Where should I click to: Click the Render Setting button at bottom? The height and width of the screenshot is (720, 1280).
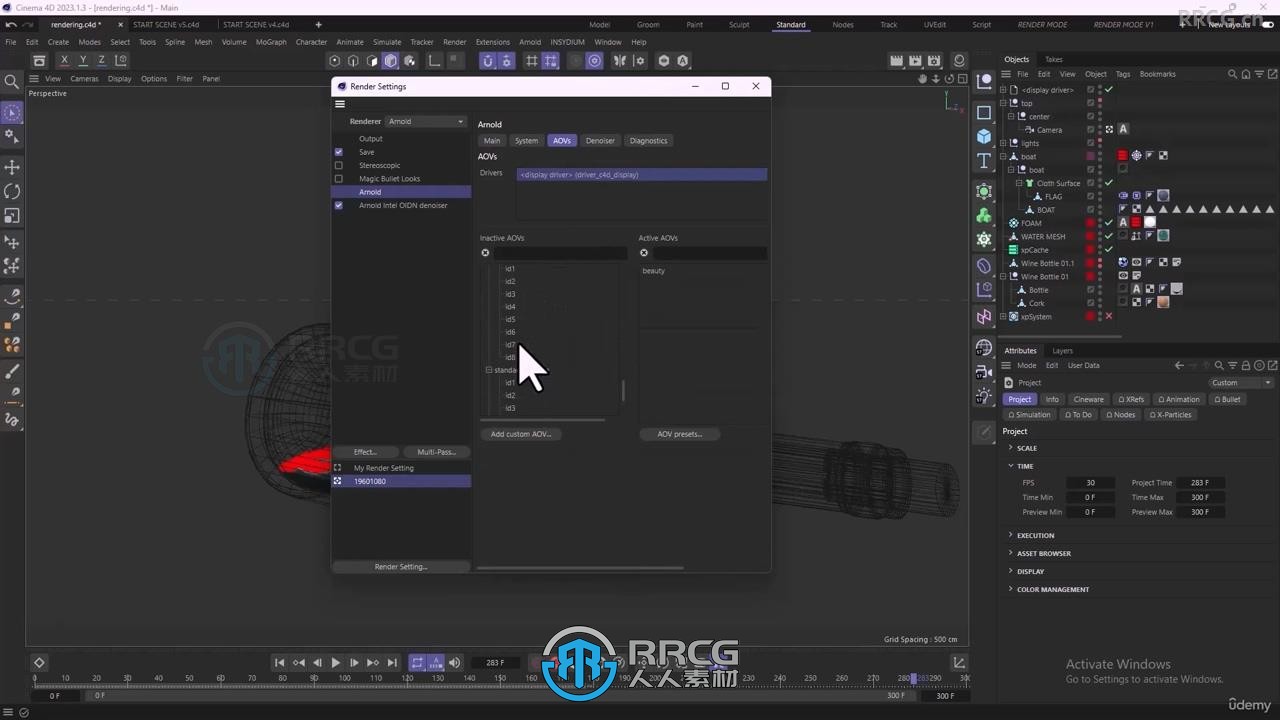click(401, 567)
